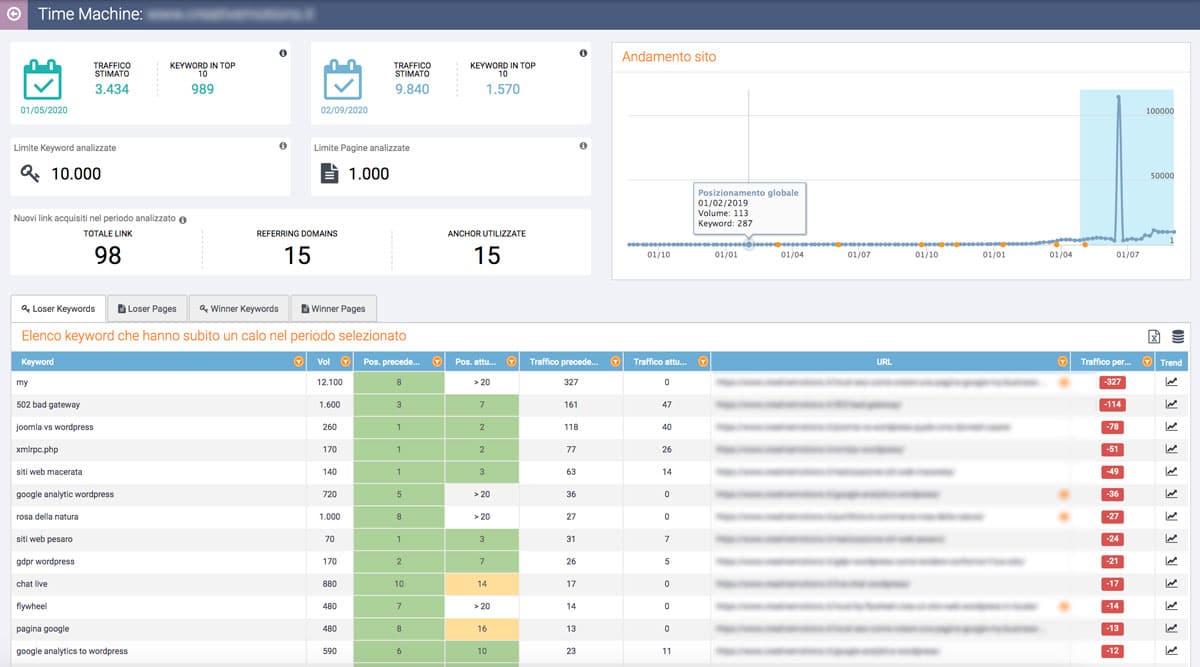Open the Traffico attuale column filter

tap(703, 361)
